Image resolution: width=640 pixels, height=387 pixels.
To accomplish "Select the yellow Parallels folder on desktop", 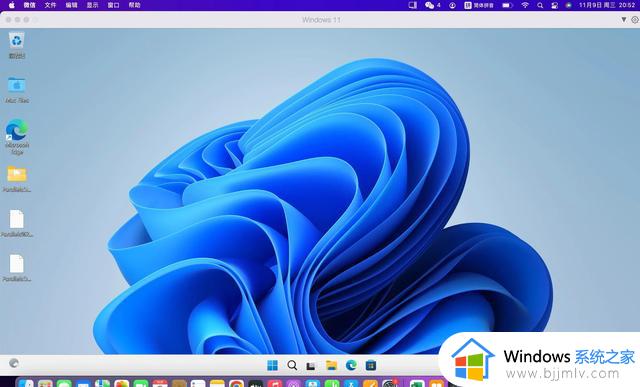I will 17,178.
